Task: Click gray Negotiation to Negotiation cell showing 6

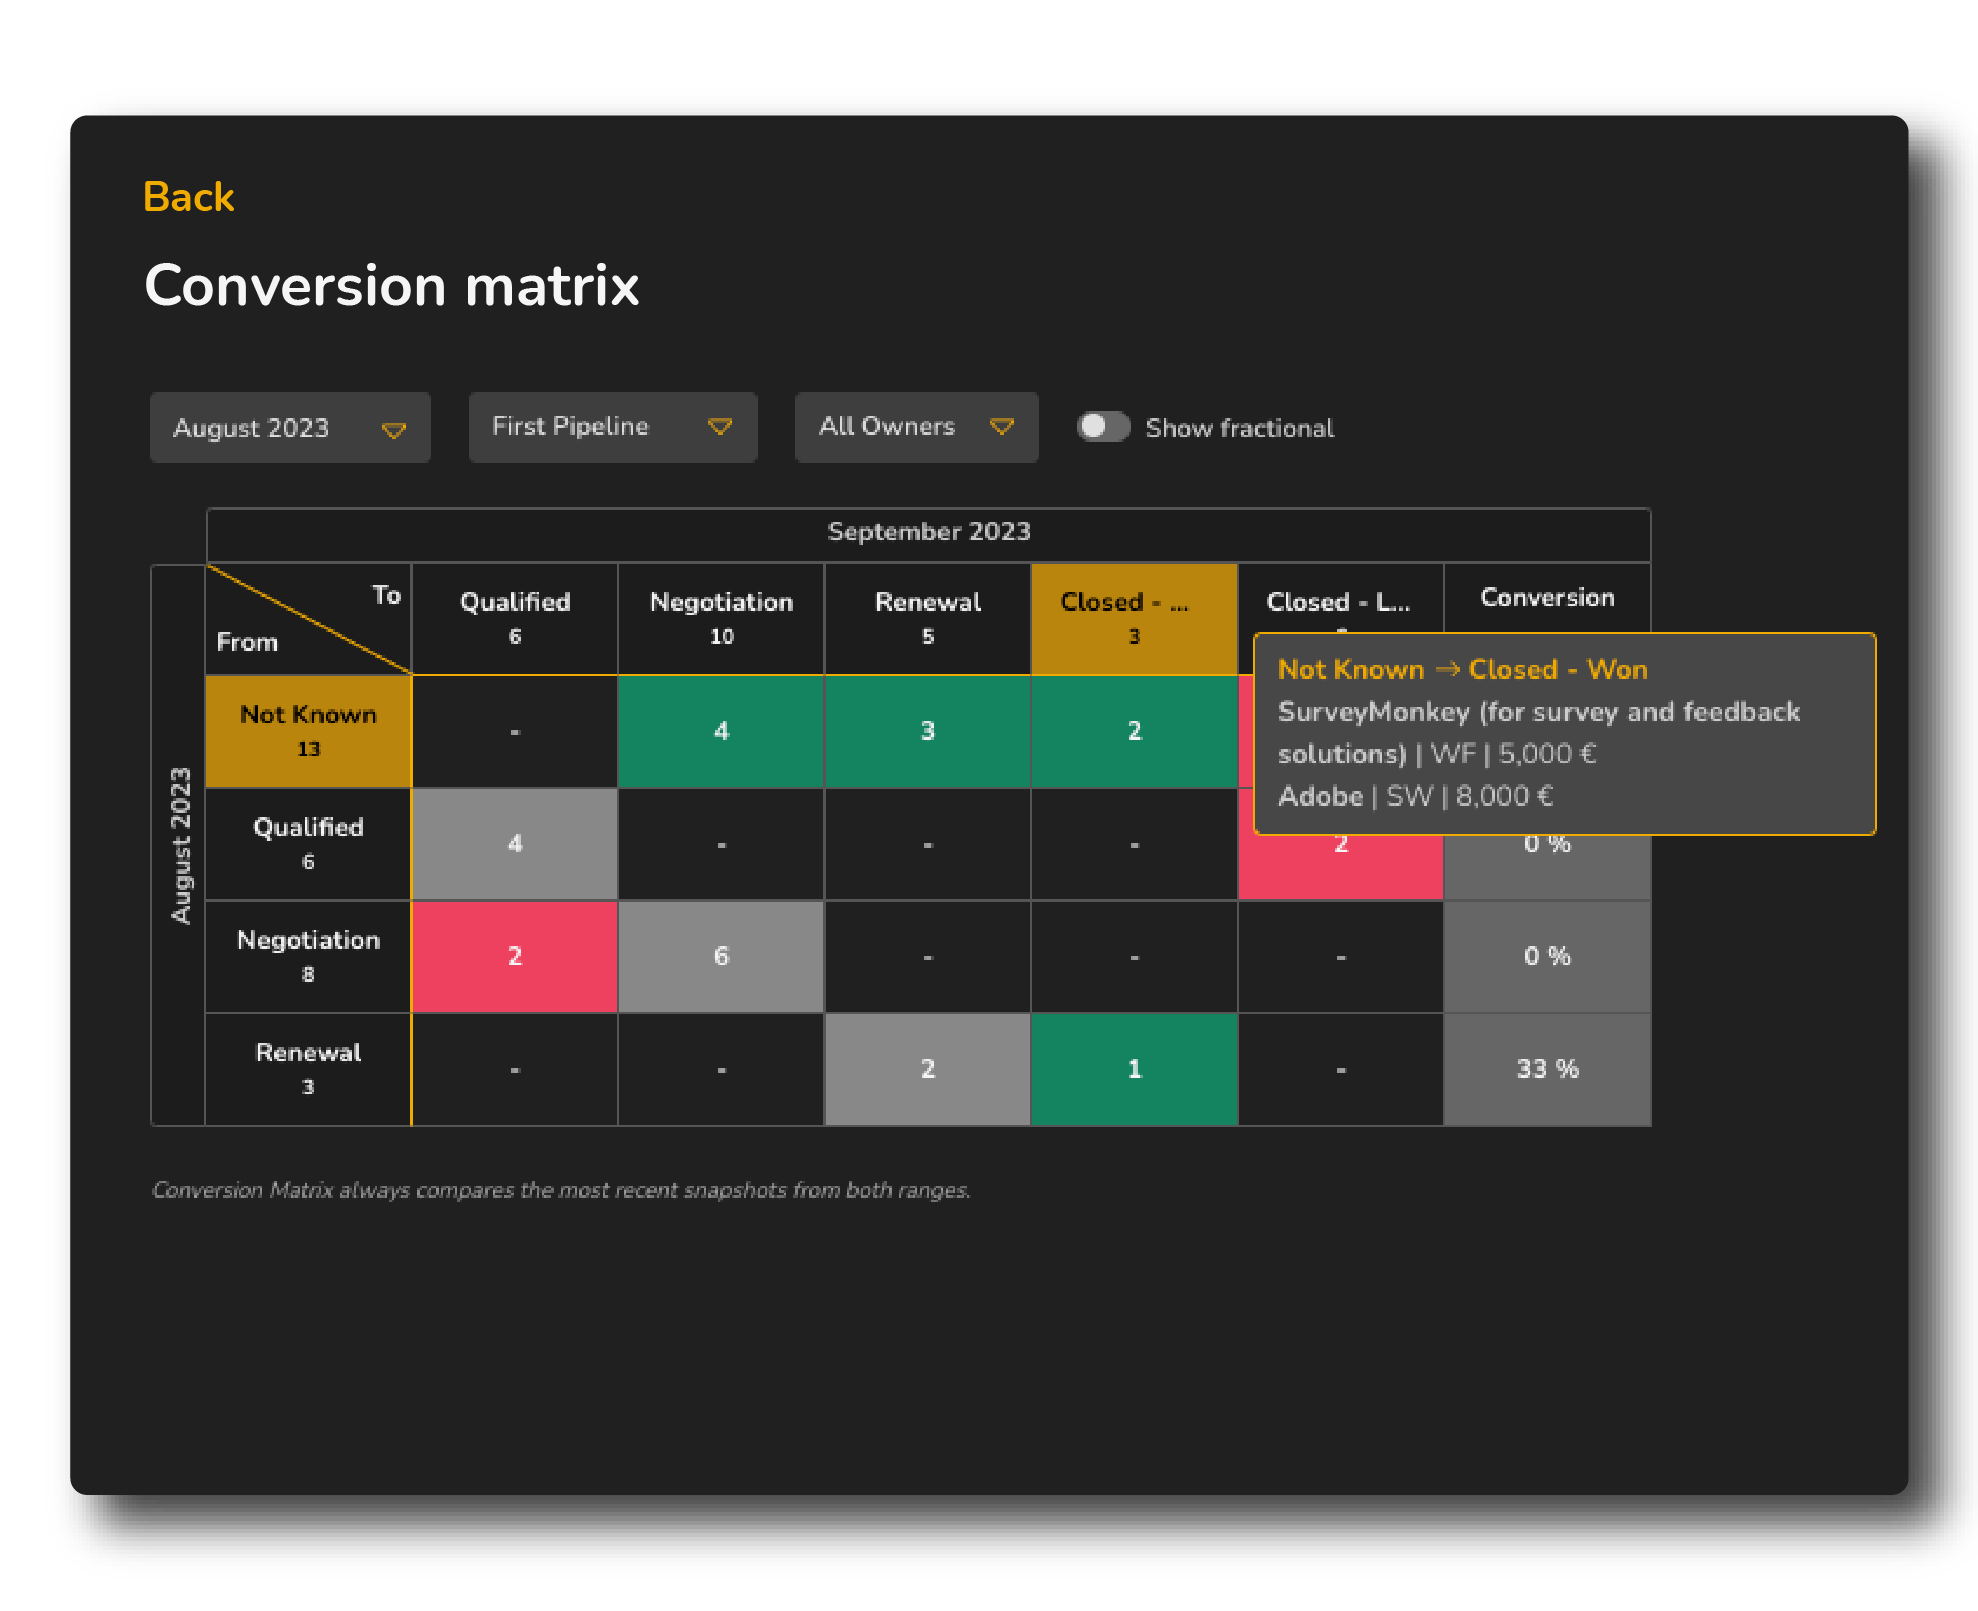Action: 721,956
